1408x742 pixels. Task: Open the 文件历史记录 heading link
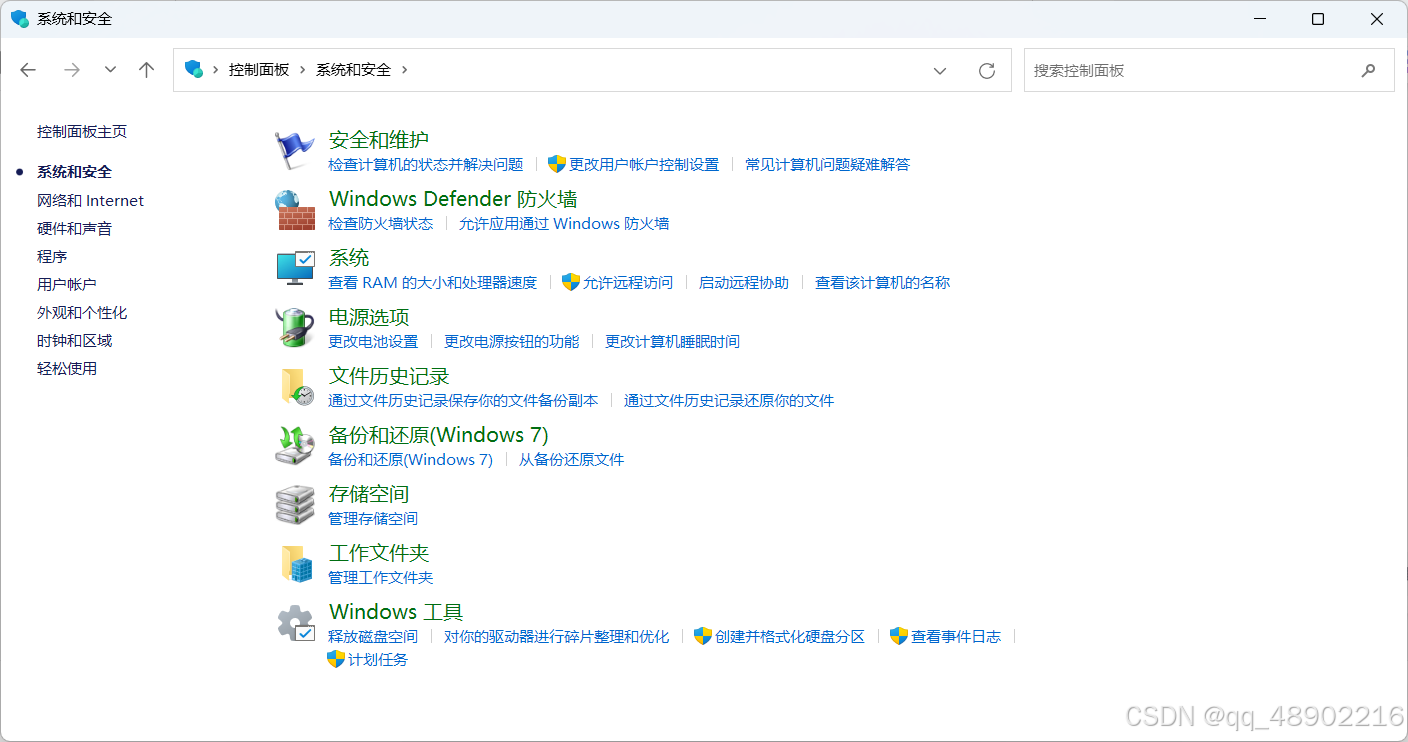pyautogui.click(x=389, y=376)
